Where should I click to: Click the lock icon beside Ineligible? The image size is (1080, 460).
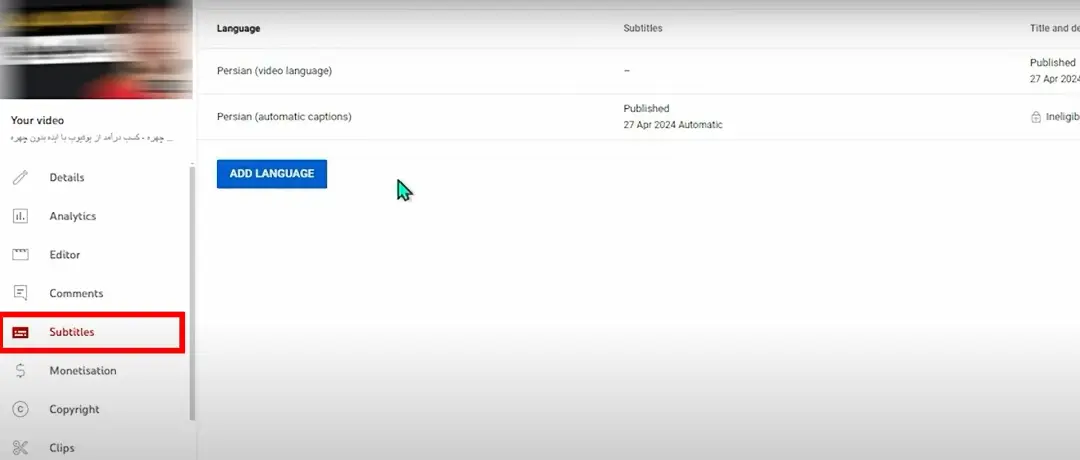(x=1035, y=117)
